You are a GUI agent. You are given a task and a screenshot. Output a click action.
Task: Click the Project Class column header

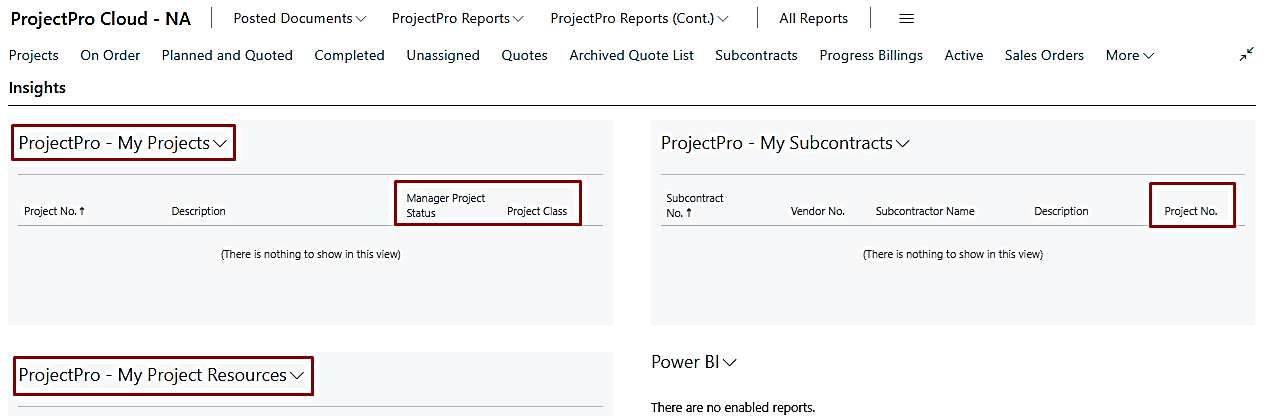537,212
